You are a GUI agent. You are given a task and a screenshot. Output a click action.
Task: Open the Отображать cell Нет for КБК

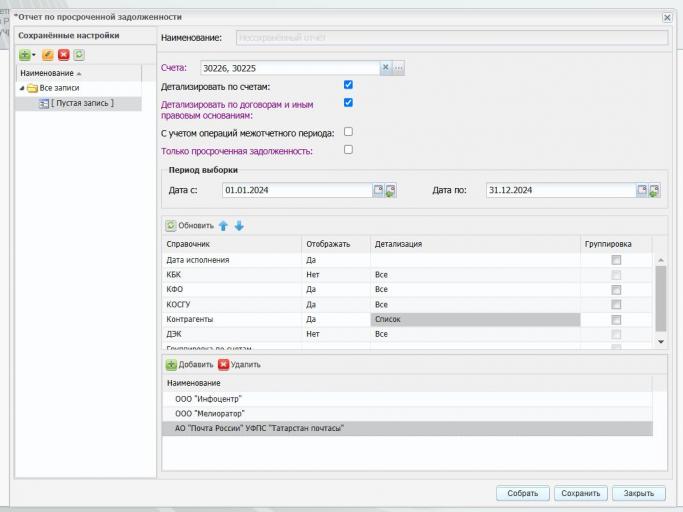pos(336,275)
